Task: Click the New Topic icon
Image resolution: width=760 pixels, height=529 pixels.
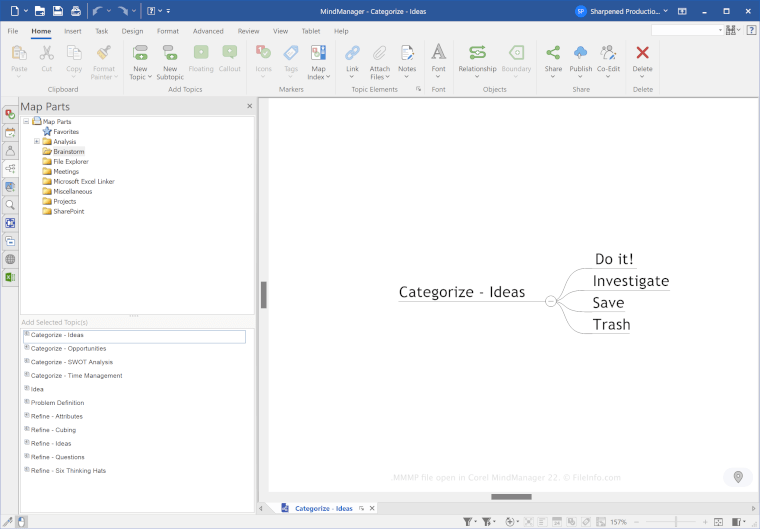Action: [x=140, y=53]
